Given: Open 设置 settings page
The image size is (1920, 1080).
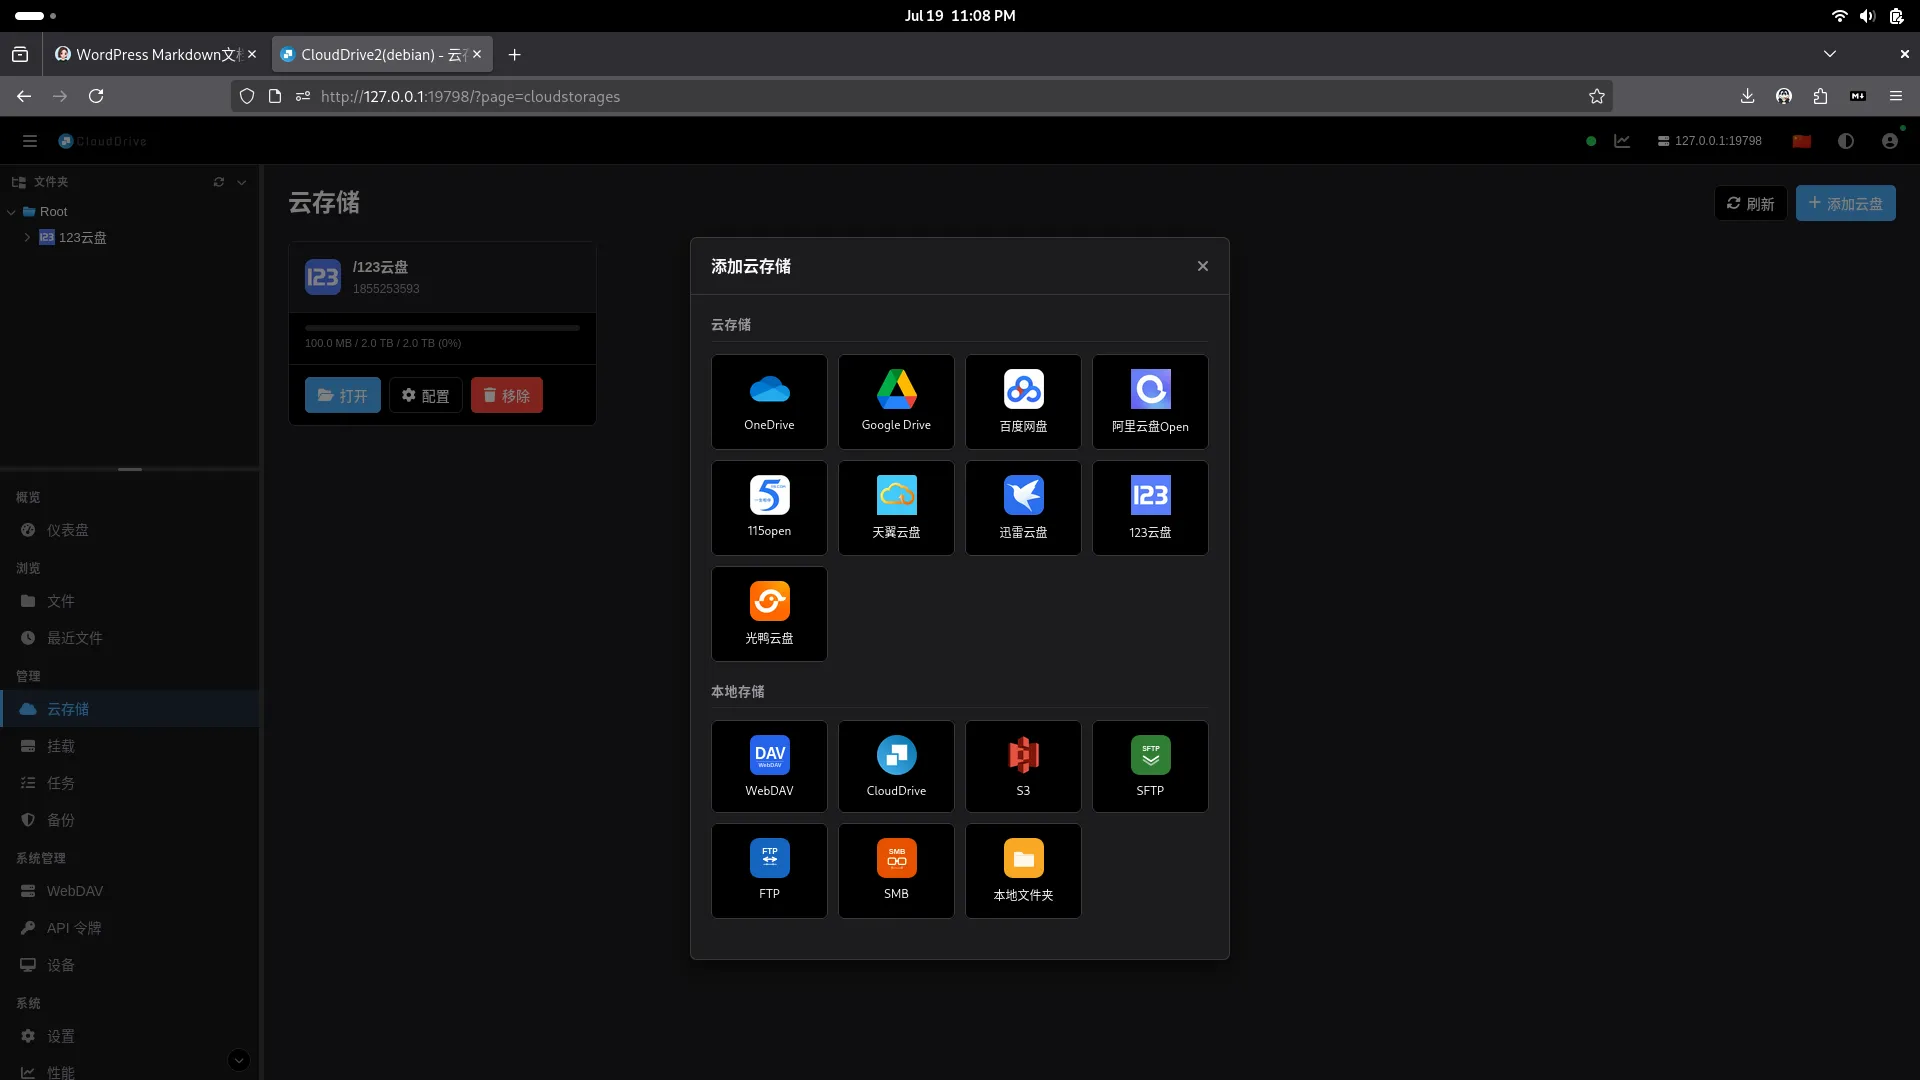Looking at the screenshot, I should (x=130, y=1036).
